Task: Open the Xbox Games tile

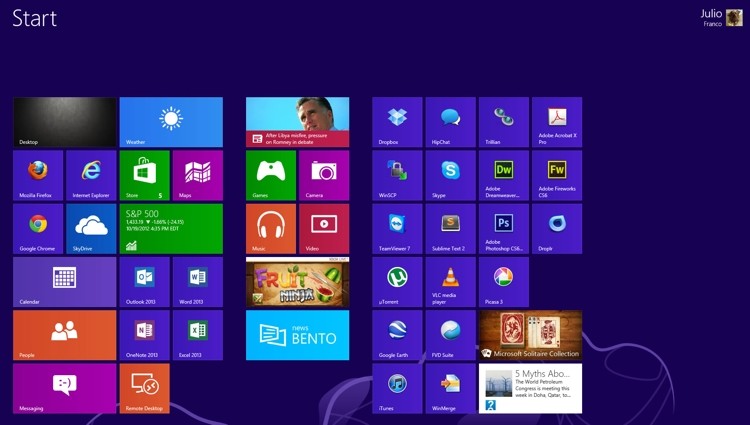Action: pos(271,175)
